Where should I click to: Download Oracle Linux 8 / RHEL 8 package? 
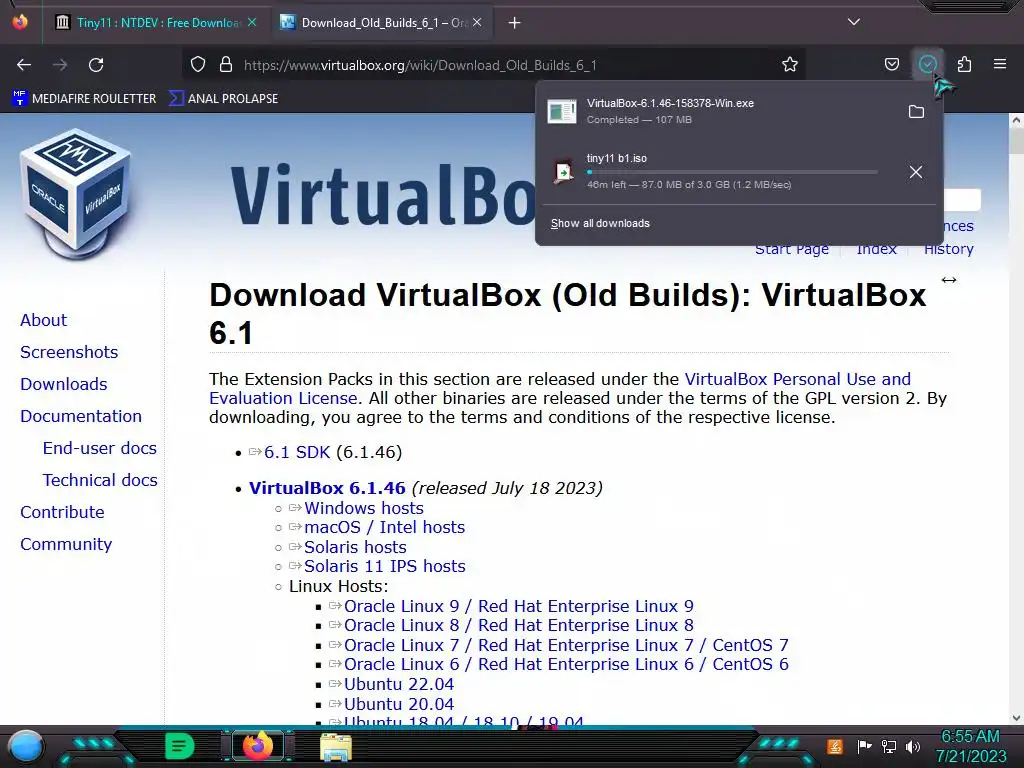(519, 626)
